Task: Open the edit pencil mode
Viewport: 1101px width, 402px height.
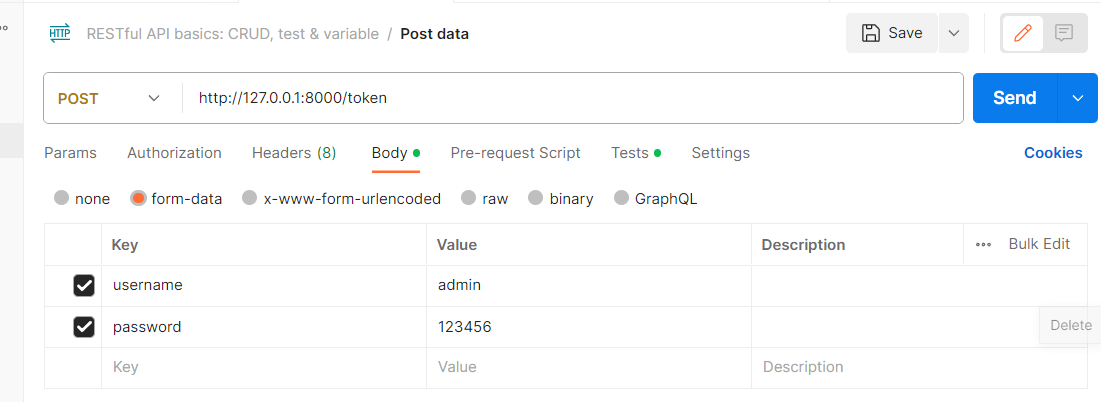Action: click(x=1022, y=33)
